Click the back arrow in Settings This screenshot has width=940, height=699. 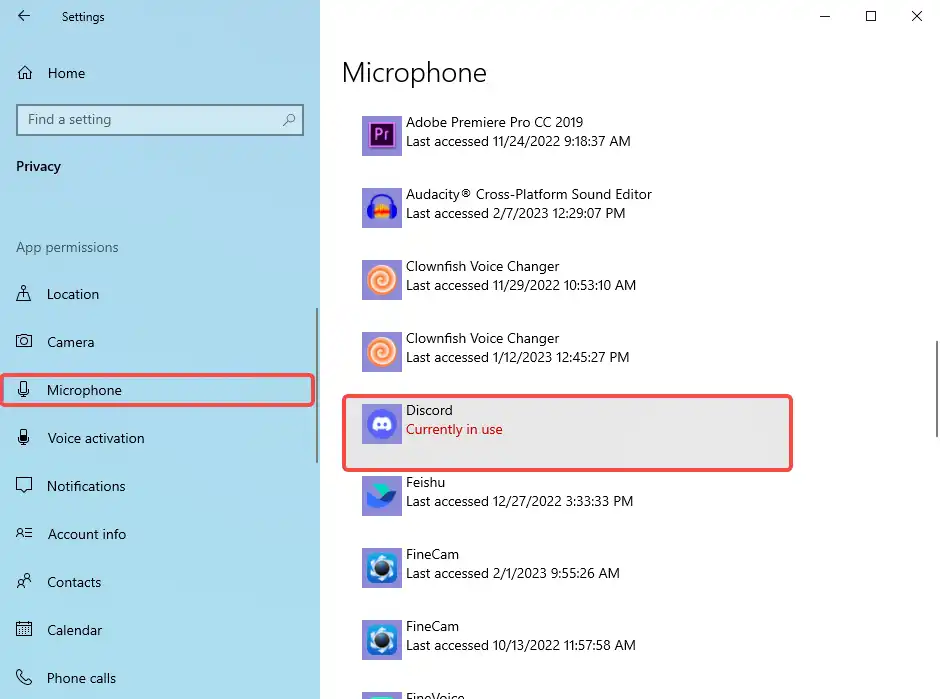(23, 16)
